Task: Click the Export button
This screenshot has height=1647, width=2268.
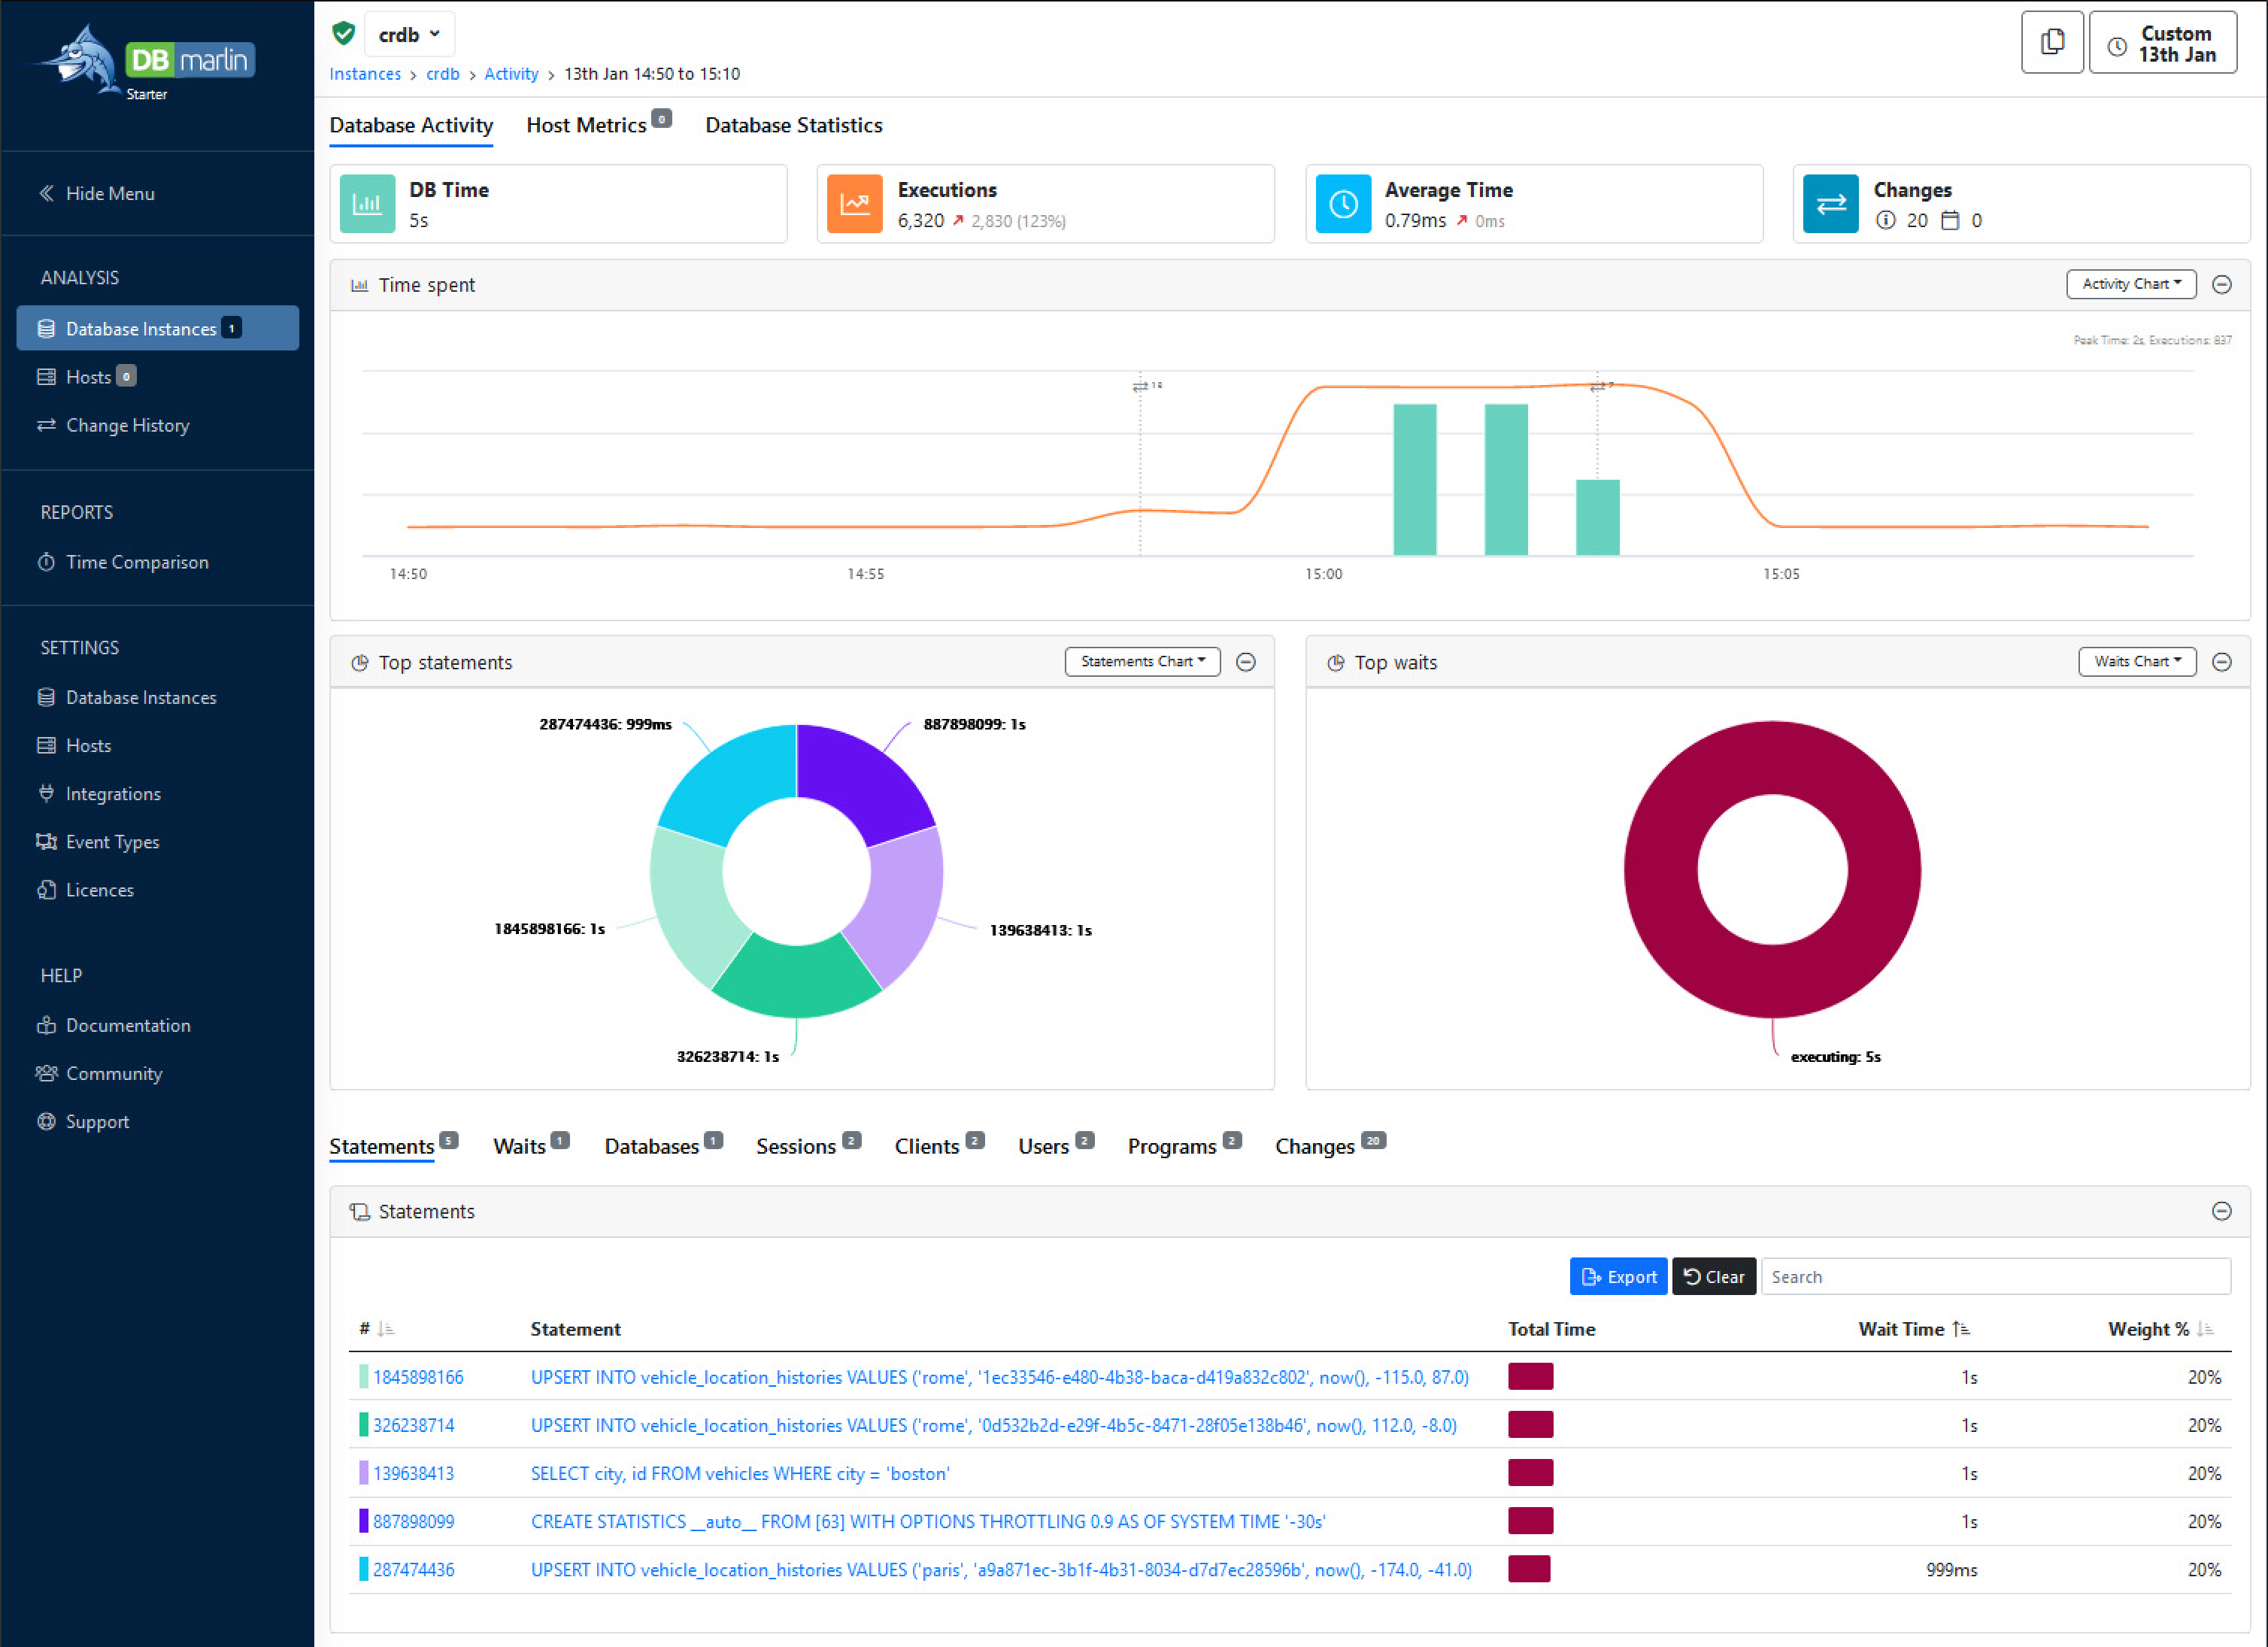Action: (x=1618, y=1276)
